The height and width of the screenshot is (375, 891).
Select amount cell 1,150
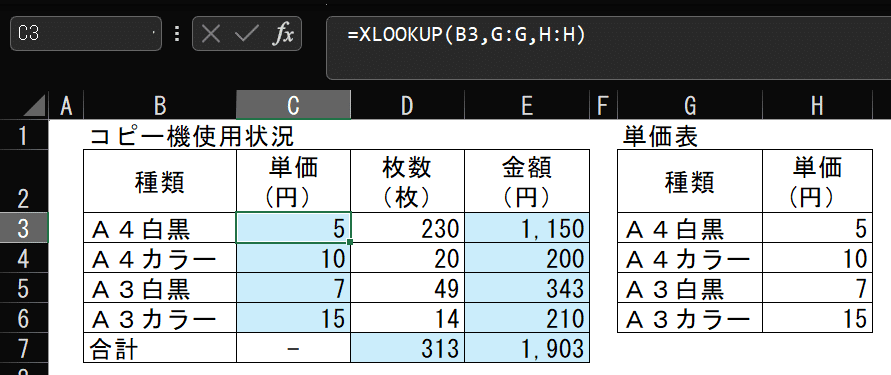click(x=527, y=228)
